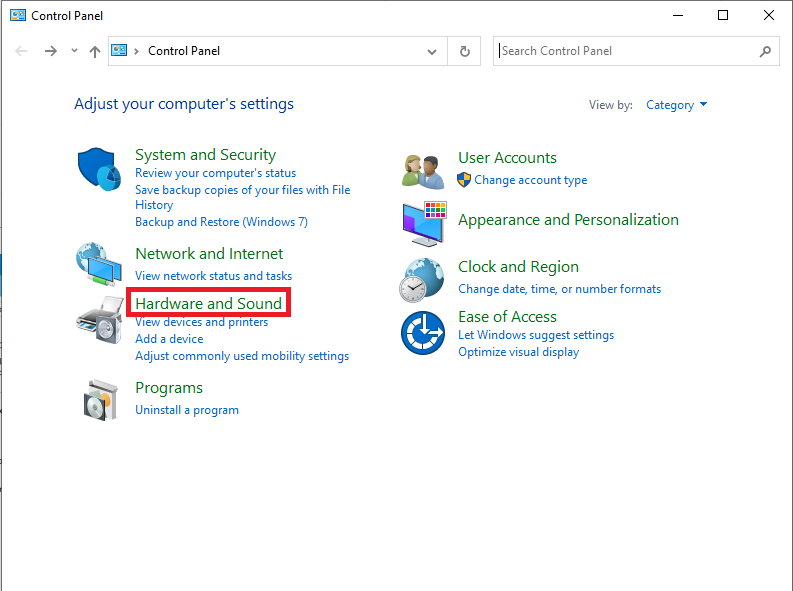
Task: Open the System and Security shield icon
Action: (99, 169)
